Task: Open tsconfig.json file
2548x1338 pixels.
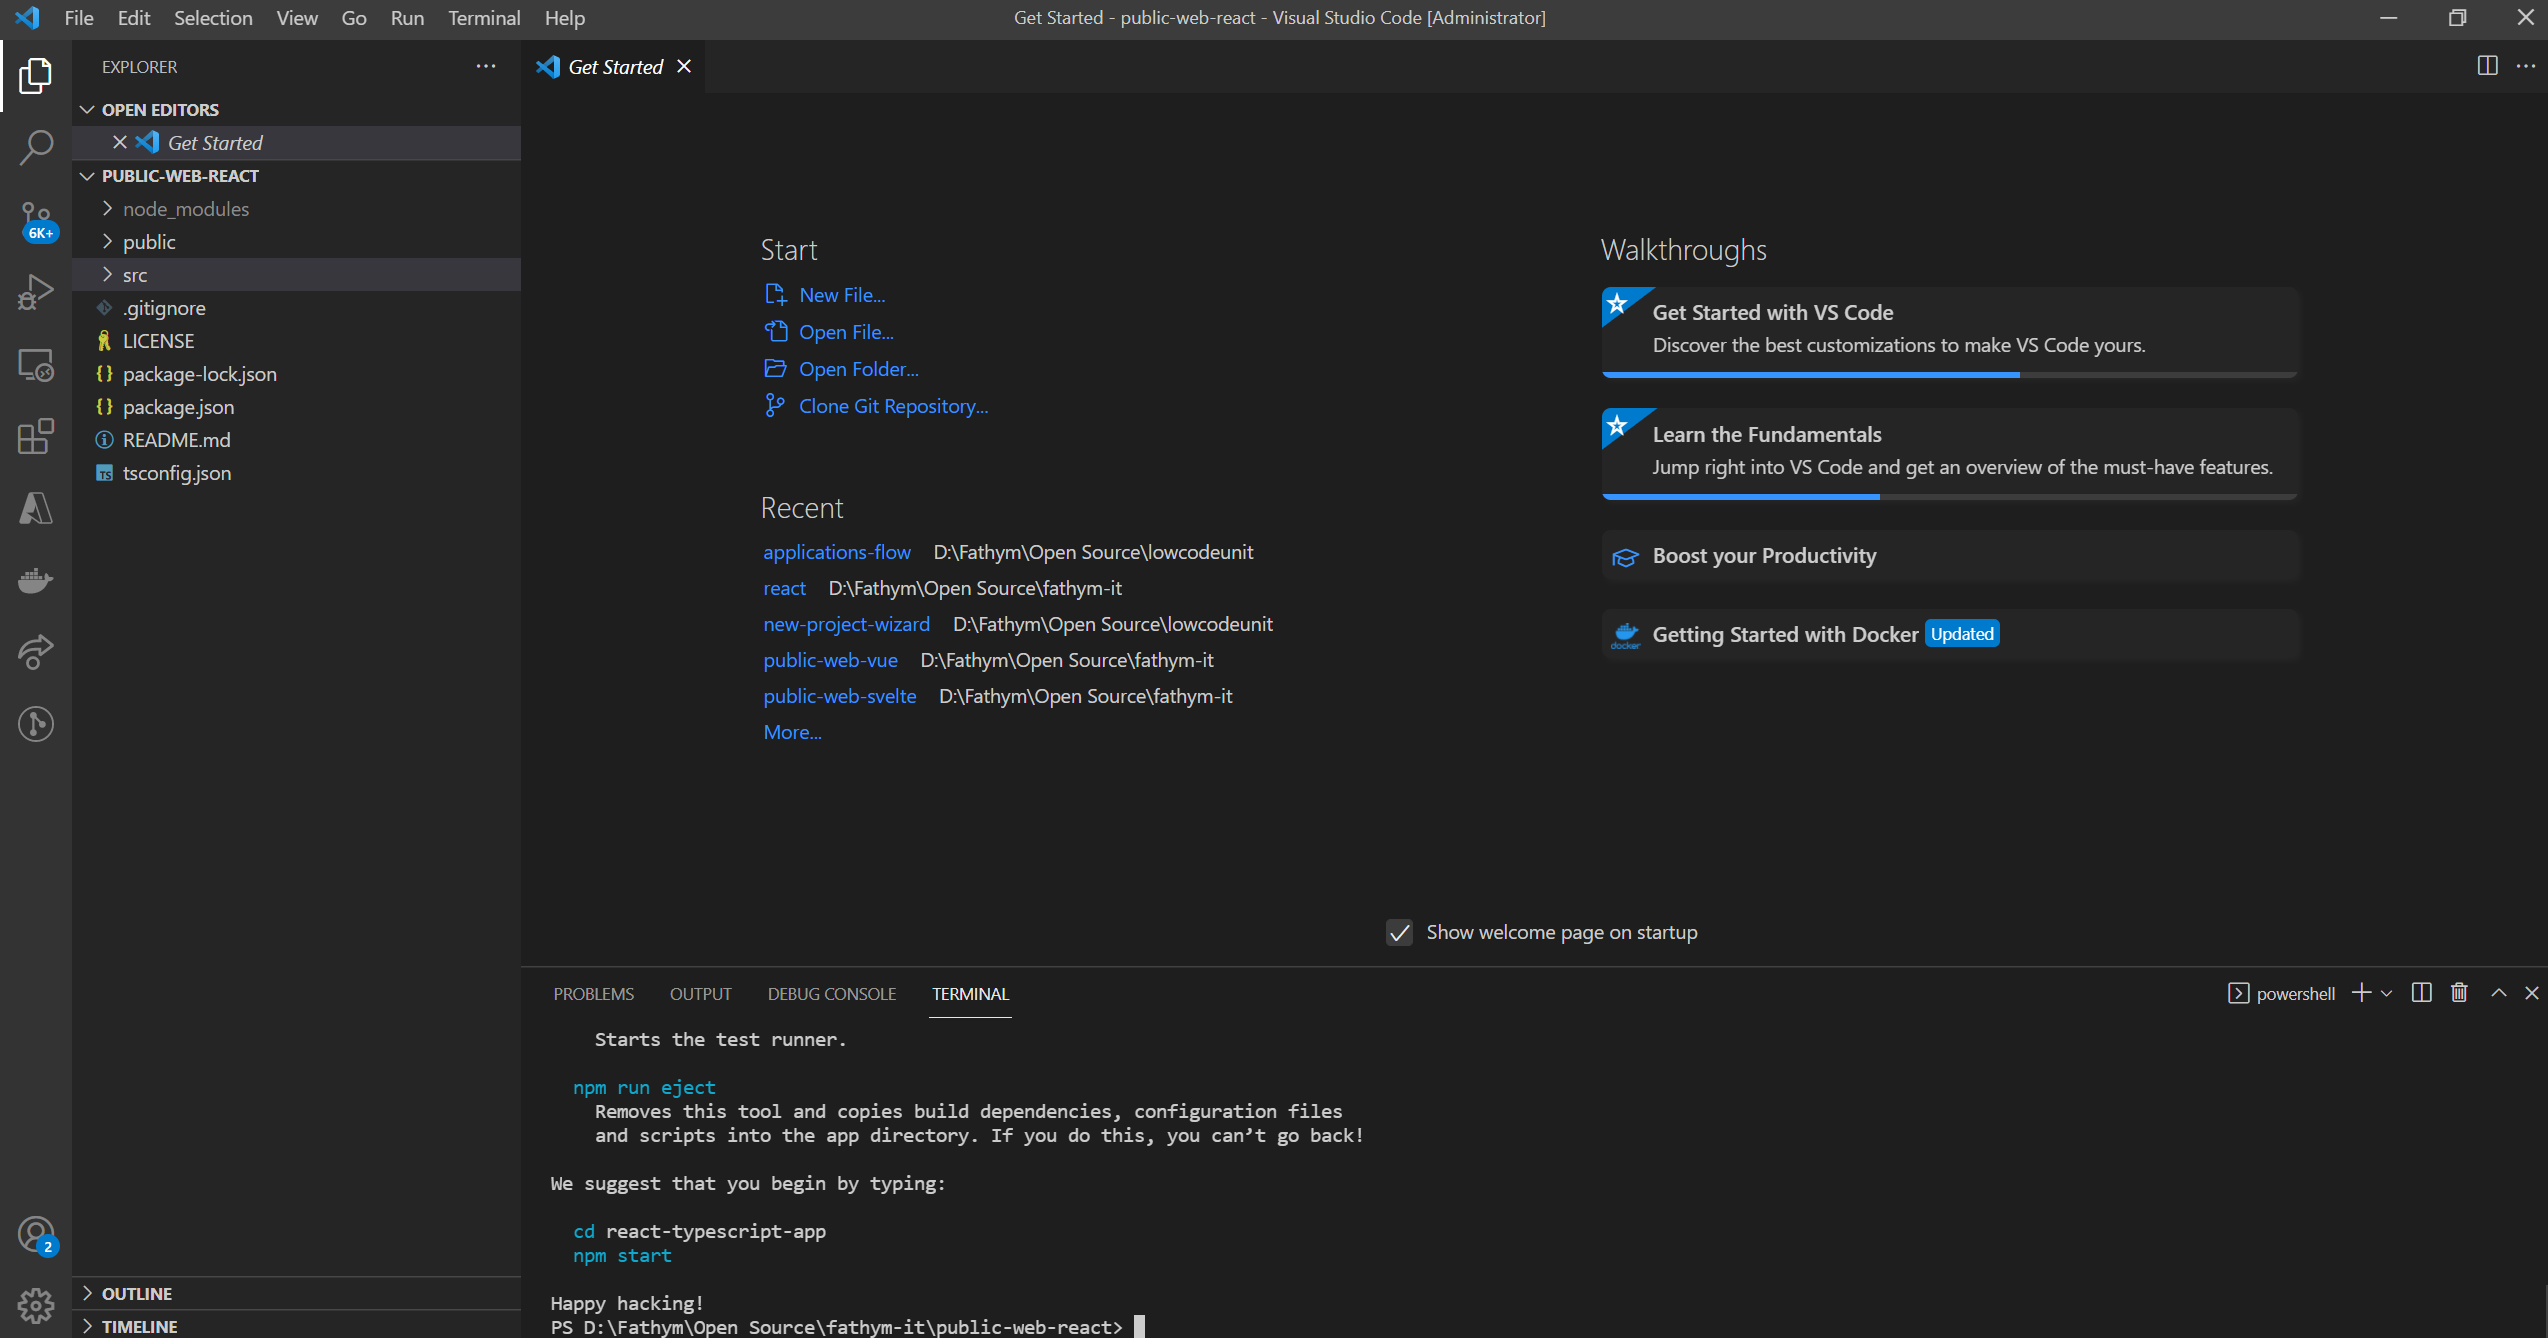Action: click(296, 473)
